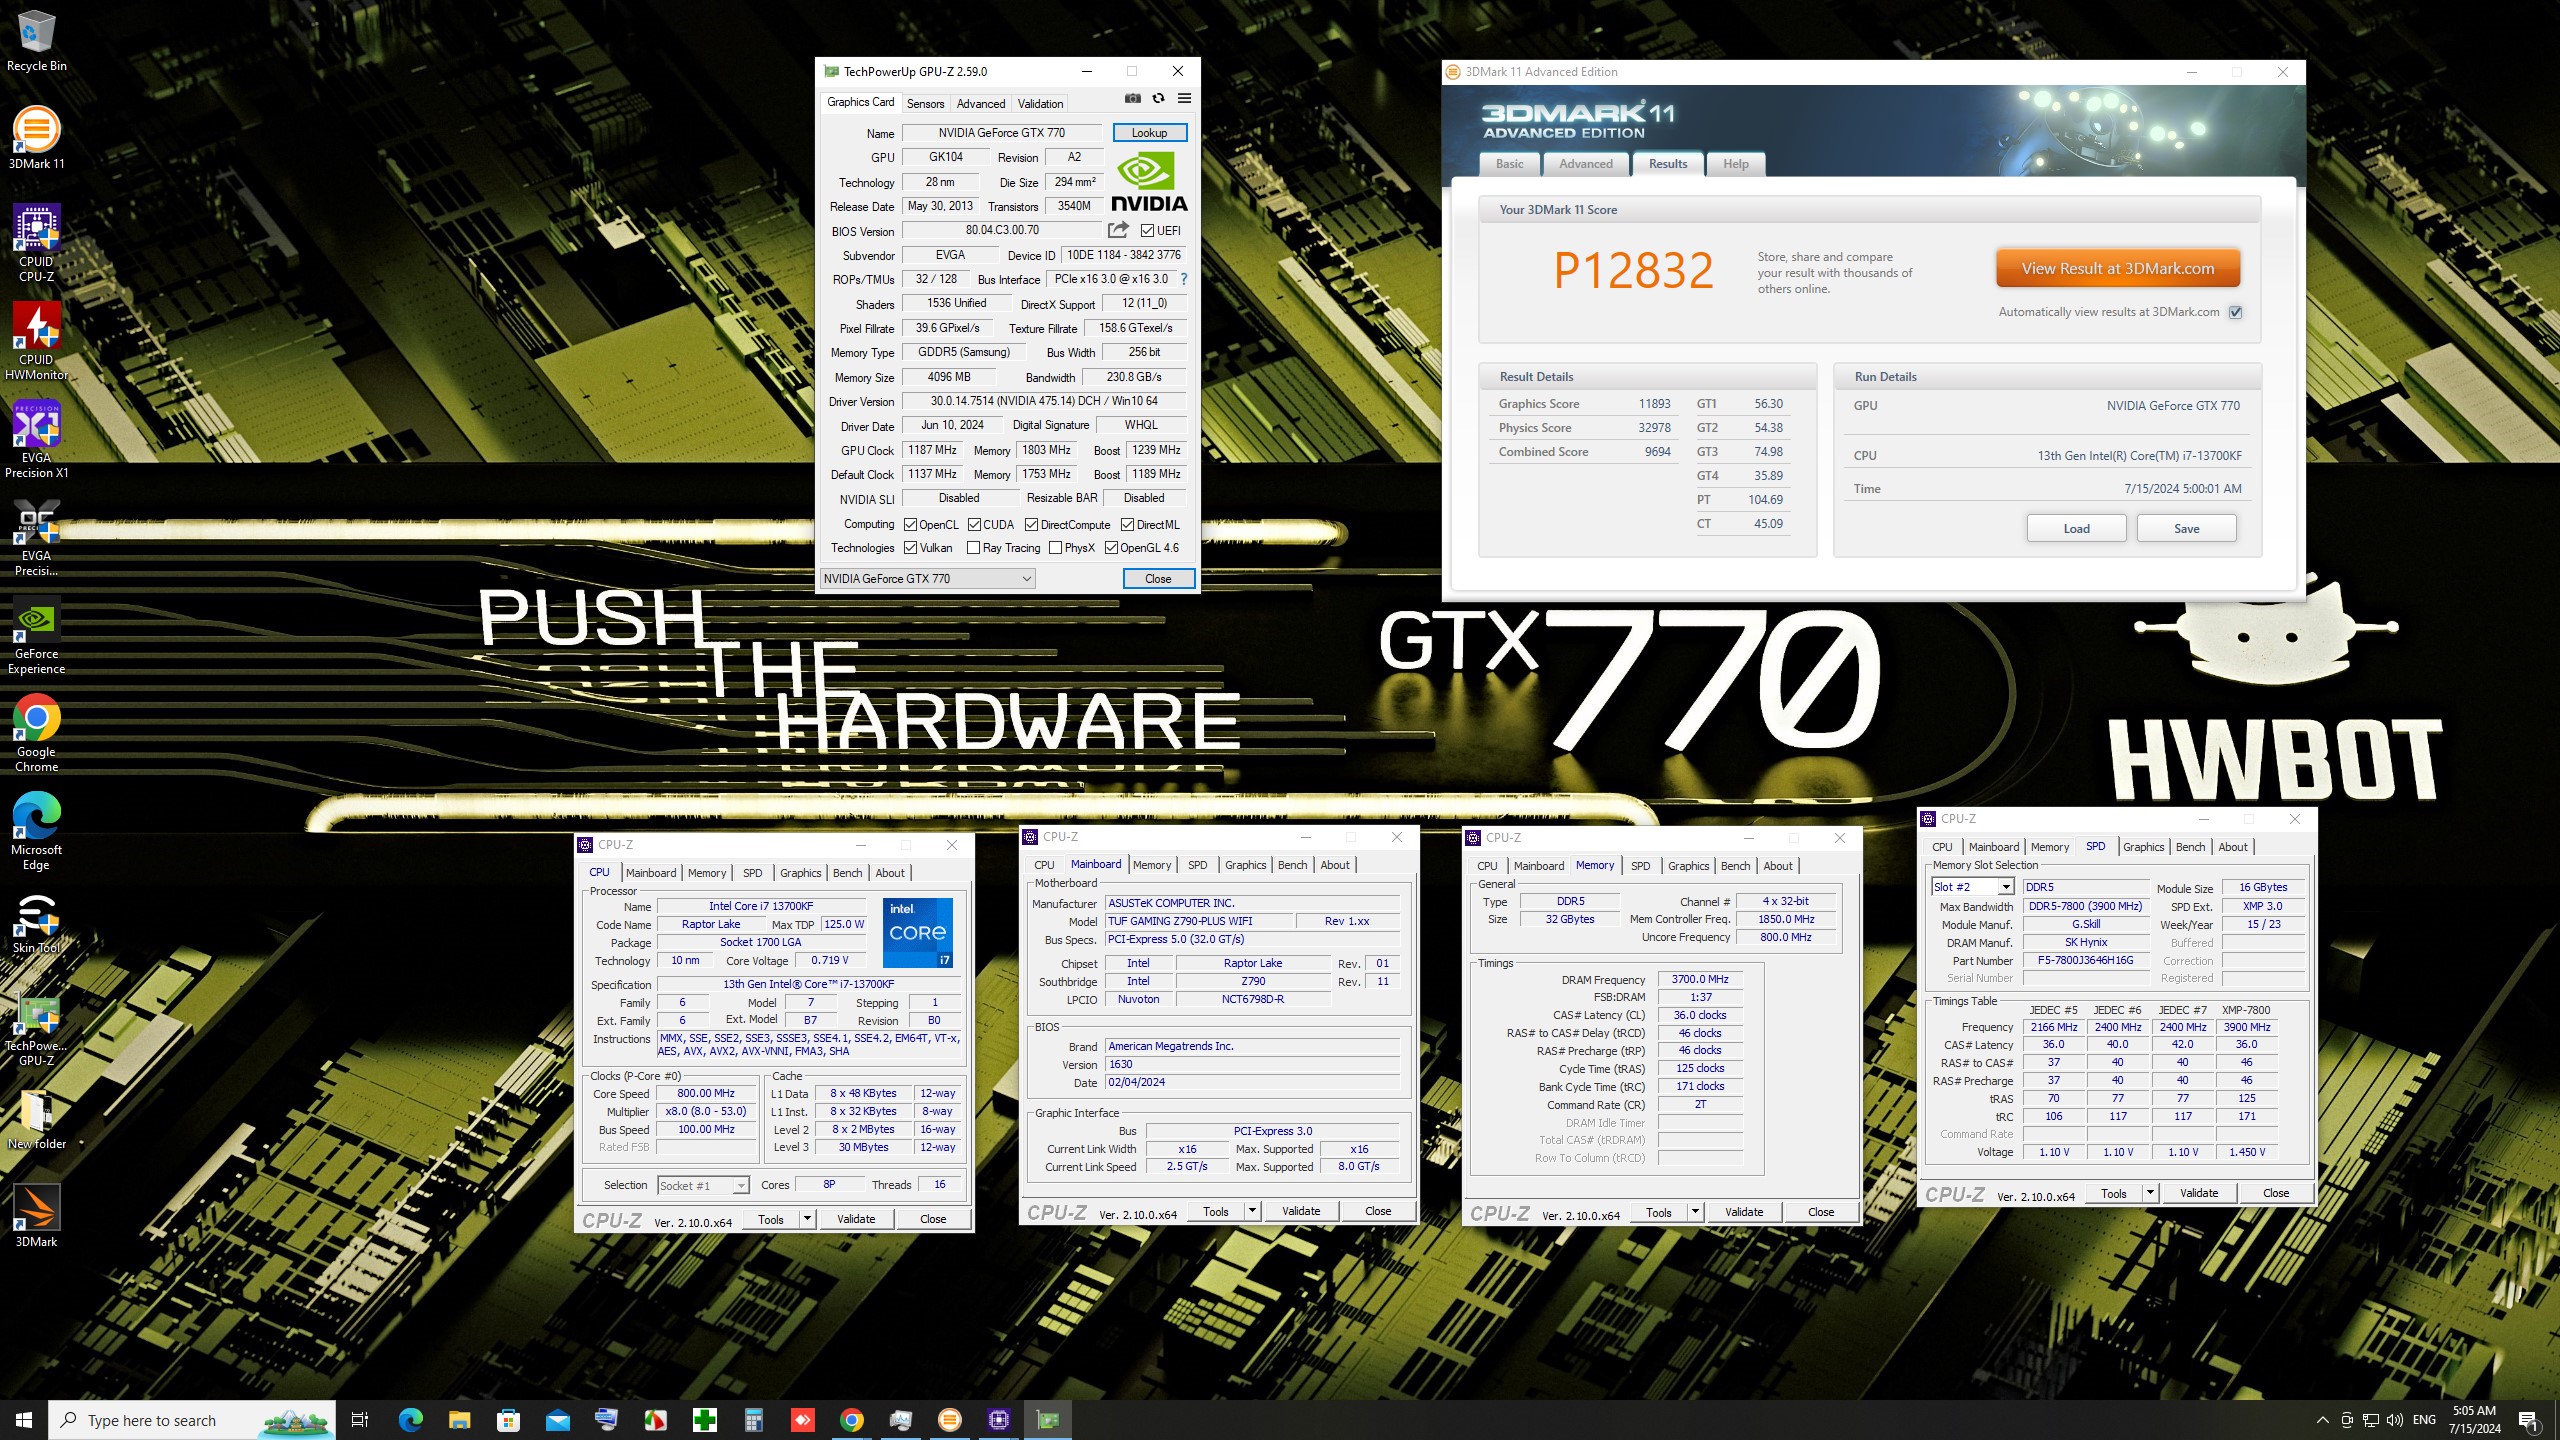Open the GPU-Z hamburger menu
2560x1440 pixels.
[1184, 98]
